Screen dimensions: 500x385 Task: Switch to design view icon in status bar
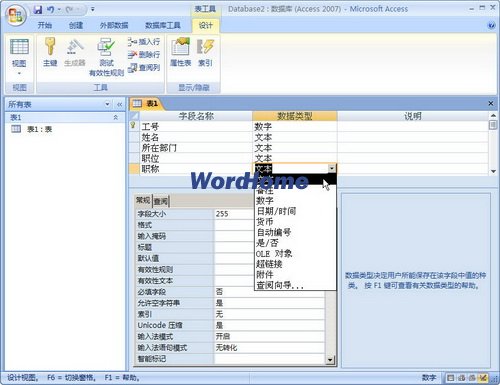pos(483,378)
